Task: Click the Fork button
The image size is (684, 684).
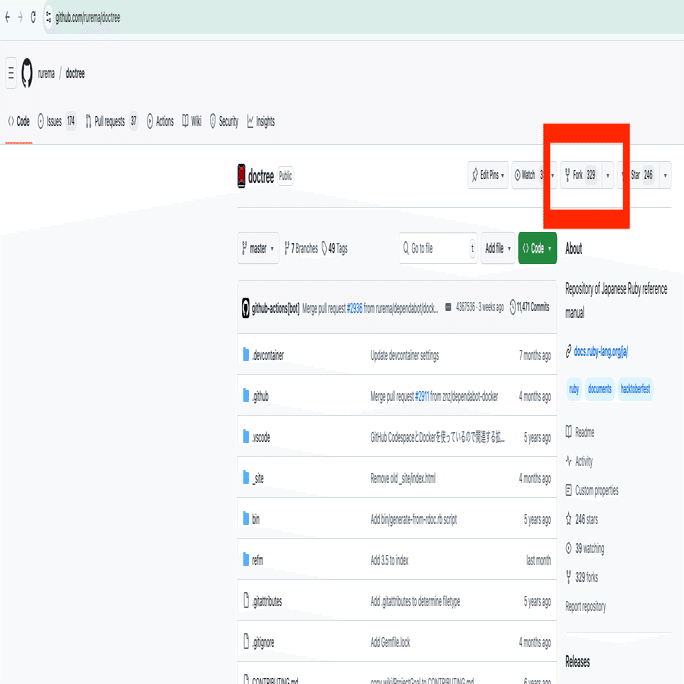Action: [581, 175]
